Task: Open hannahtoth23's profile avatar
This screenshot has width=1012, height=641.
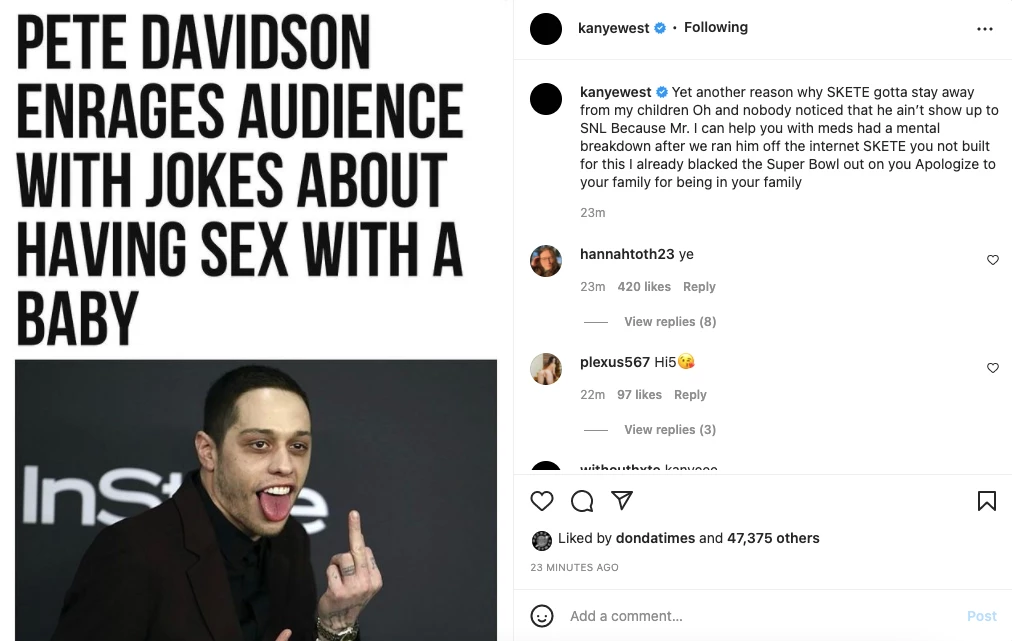Action: point(546,261)
